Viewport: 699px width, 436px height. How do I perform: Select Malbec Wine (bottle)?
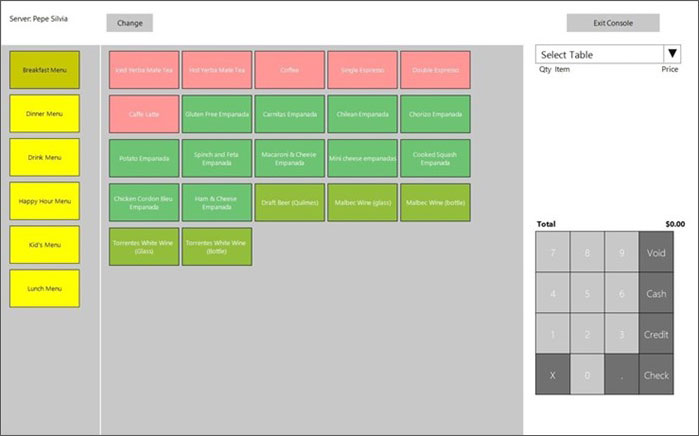(x=435, y=202)
